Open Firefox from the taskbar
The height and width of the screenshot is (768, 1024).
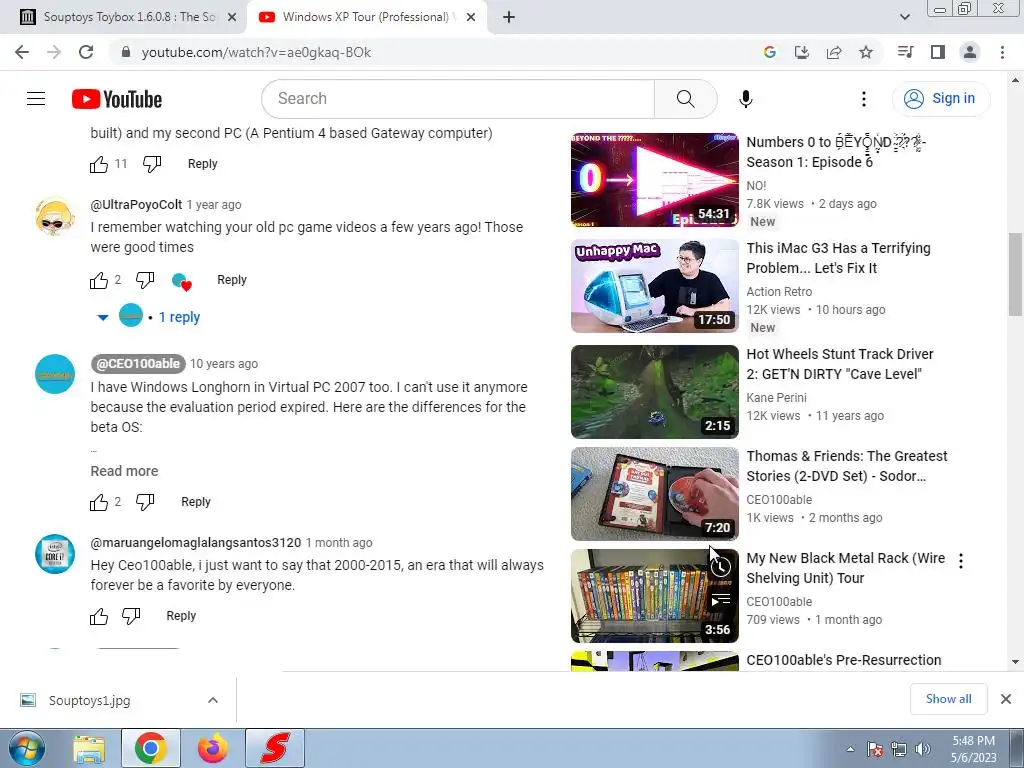point(213,748)
